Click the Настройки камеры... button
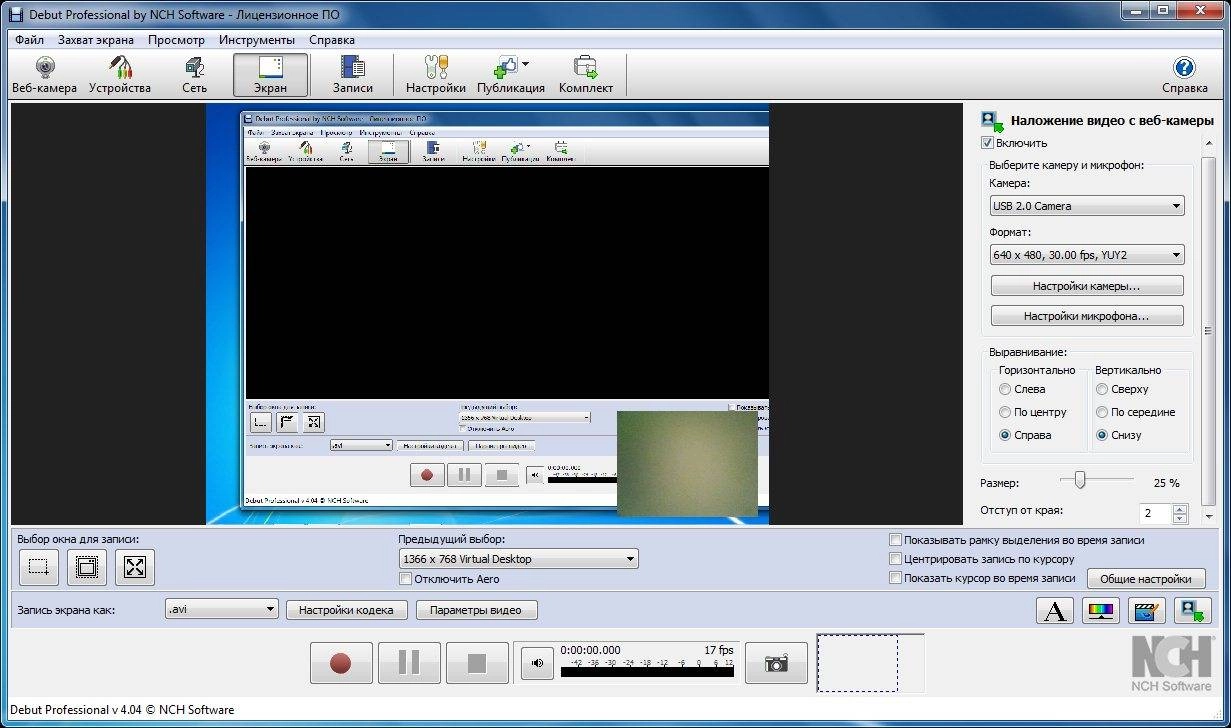Image resolution: width=1231 pixels, height=728 pixels. coord(1087,286)
